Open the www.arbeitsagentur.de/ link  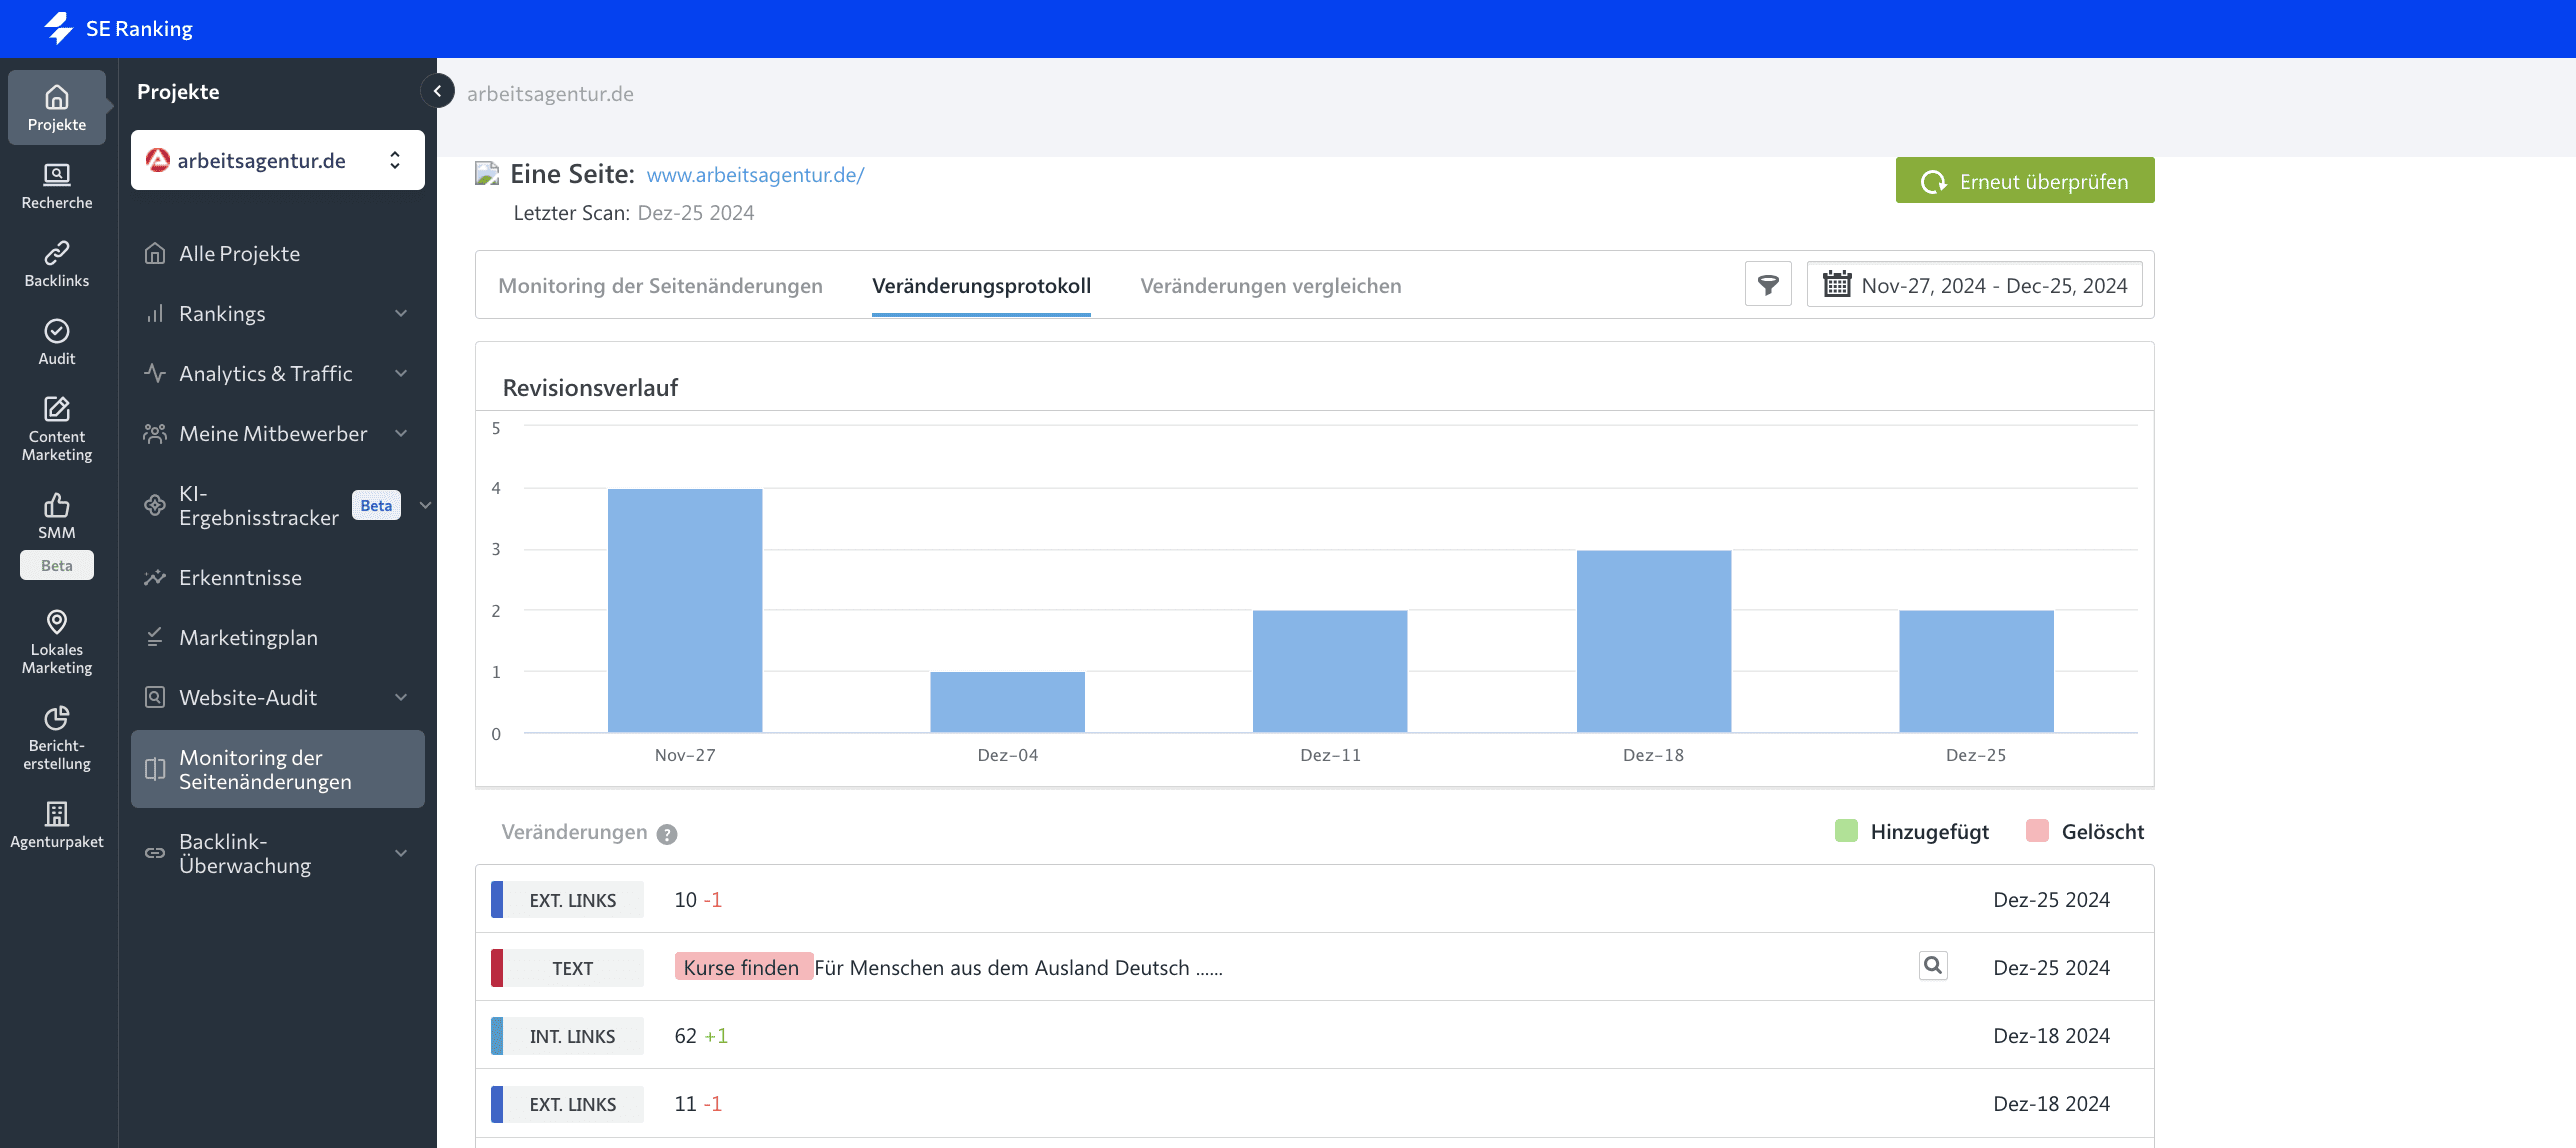(x=755, y=175)
